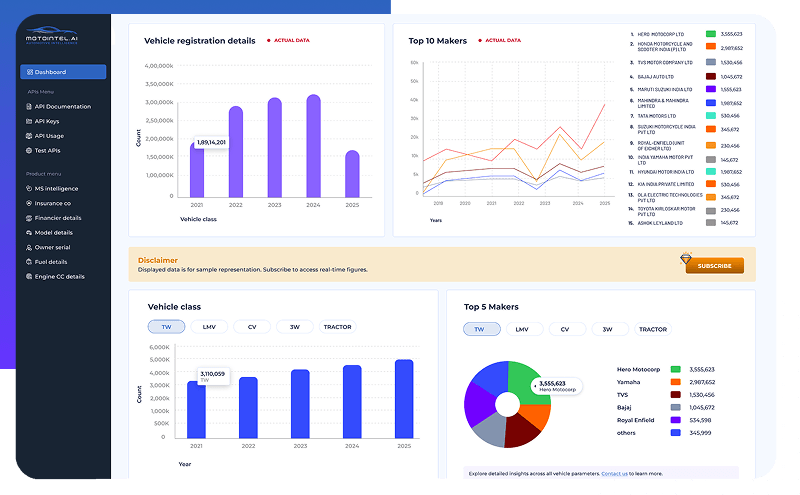Click the Owner serial person icon
Image resolution: width=800 pixels, height=495 pixels.
(29, 248)
